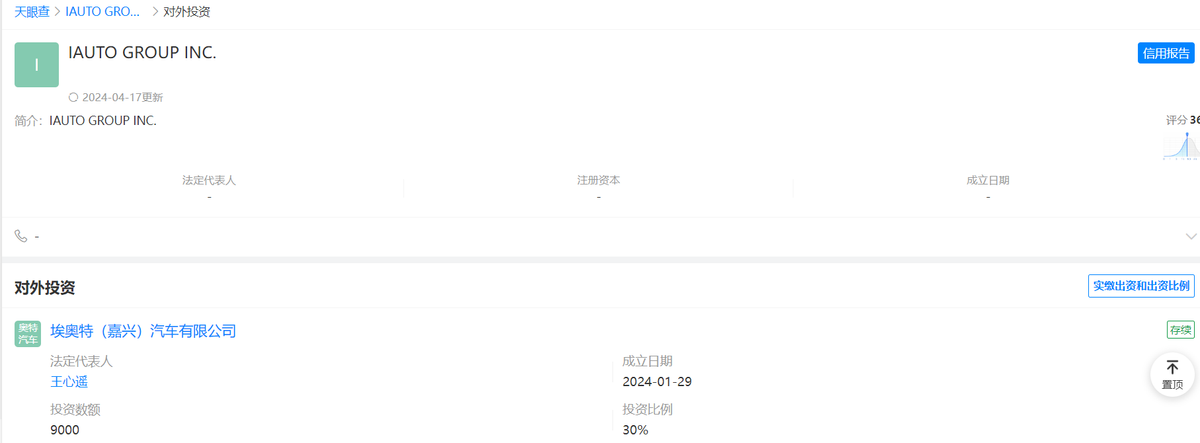The width and height of the screenshot is (1200, 443).
Task: Click the 评分 score label
Action: (x=1177, y=120)
